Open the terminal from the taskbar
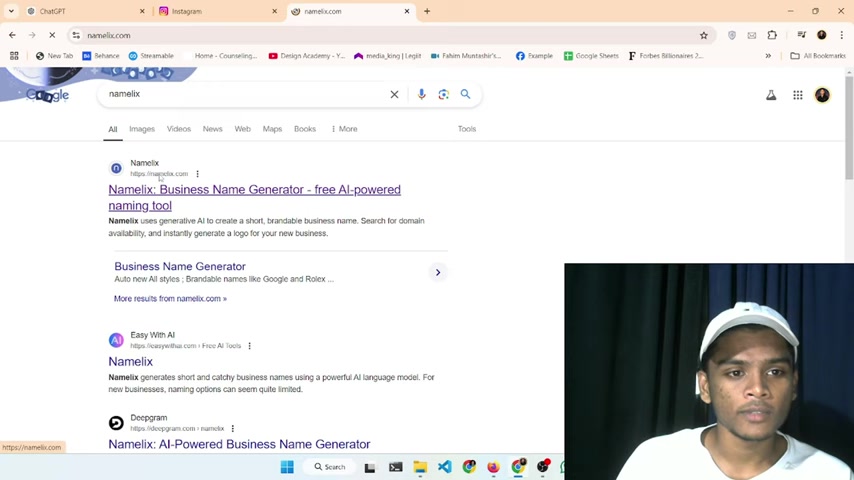 (395, 467)
